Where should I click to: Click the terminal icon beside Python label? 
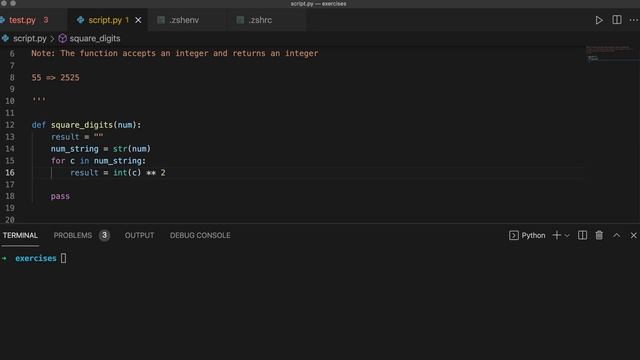pyautogui.click(x=513, y=236)
